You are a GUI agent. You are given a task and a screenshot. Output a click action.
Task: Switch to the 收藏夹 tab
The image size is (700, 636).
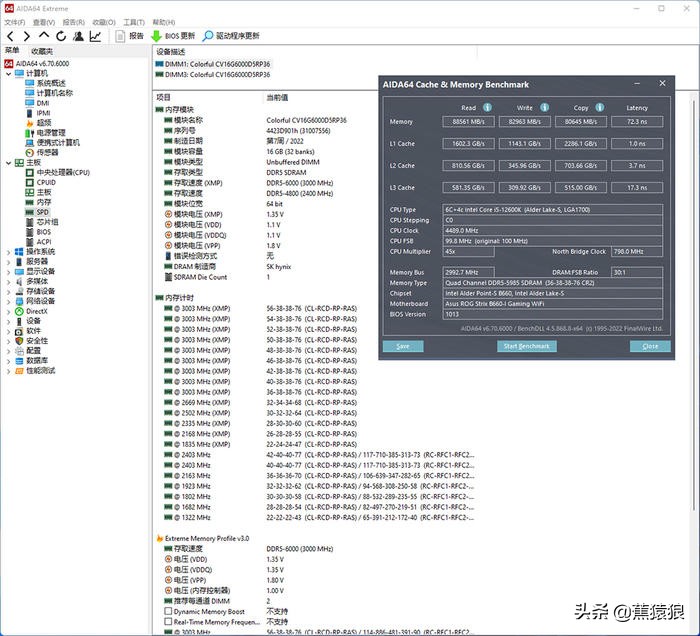coord(42,51)
